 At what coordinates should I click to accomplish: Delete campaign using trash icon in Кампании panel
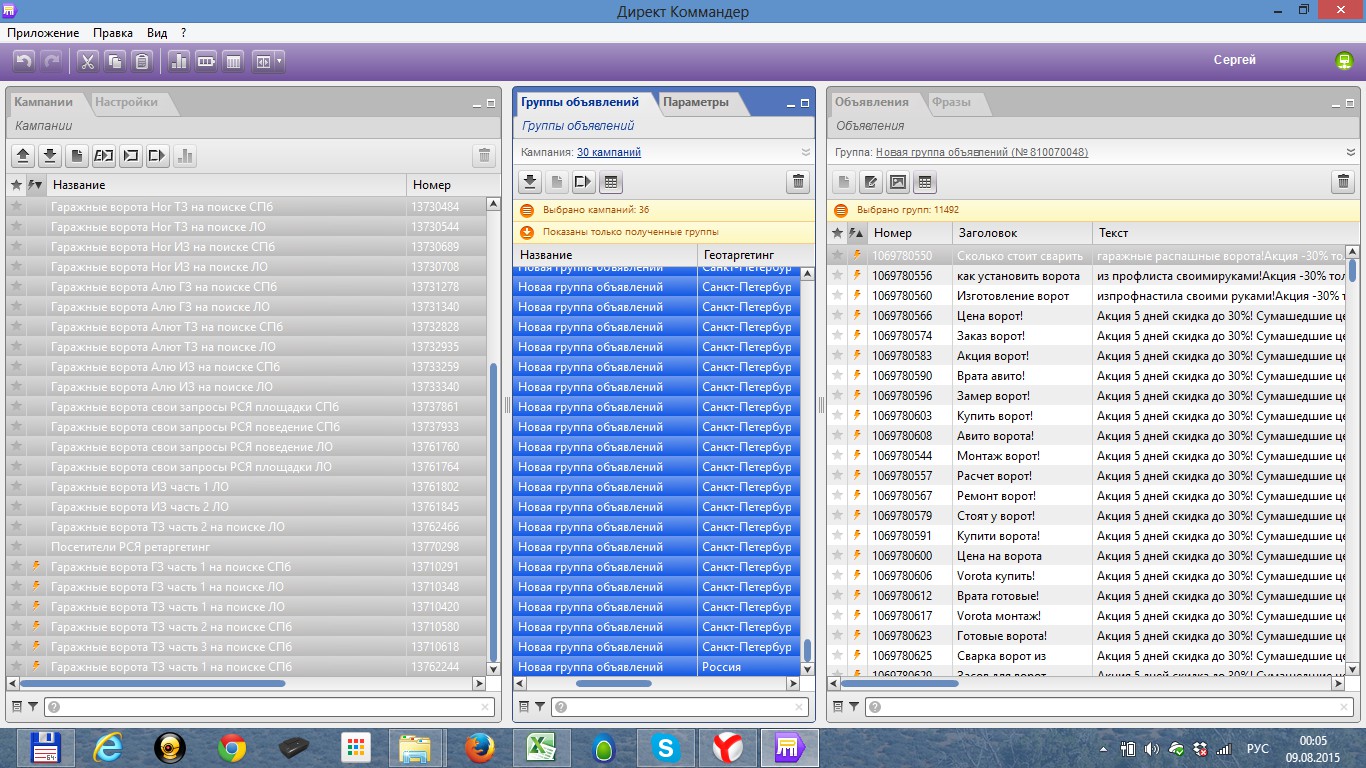[x=484, y=156]
